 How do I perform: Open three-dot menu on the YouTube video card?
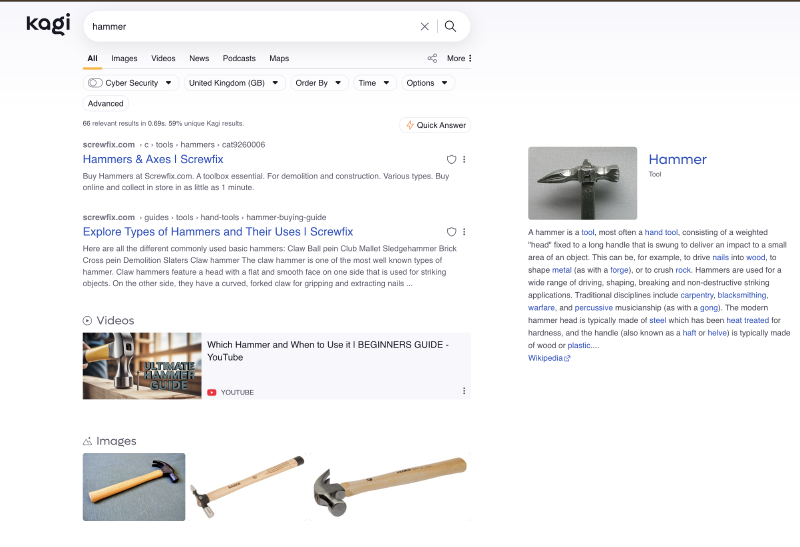(464, 391)
